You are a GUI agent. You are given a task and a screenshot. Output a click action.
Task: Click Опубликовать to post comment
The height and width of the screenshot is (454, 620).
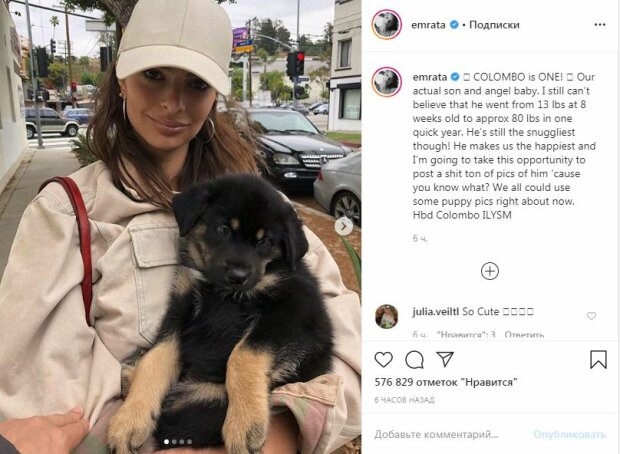click(x=569, y=434)
